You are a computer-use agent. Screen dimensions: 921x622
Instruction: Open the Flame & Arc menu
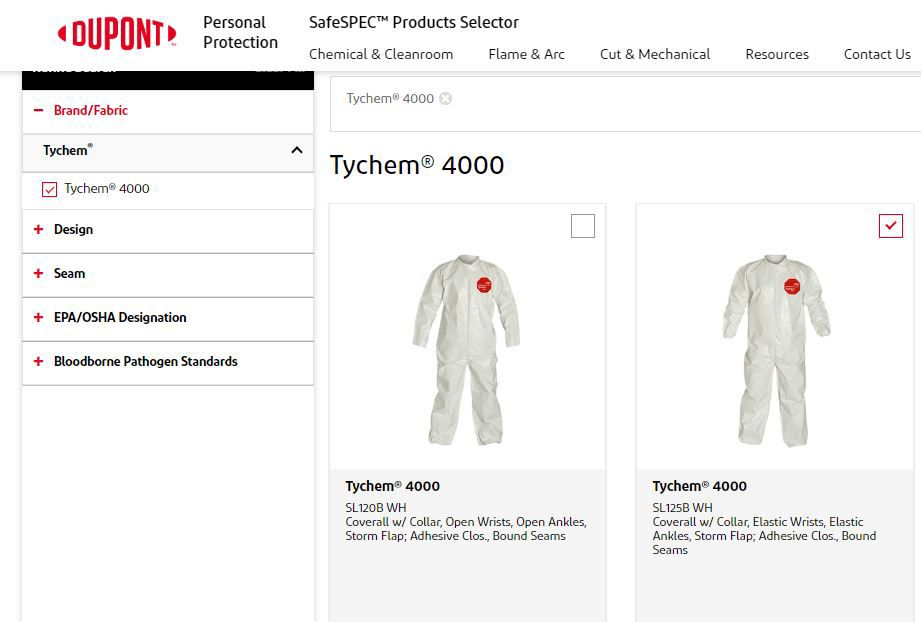click(x=526, y=54)
